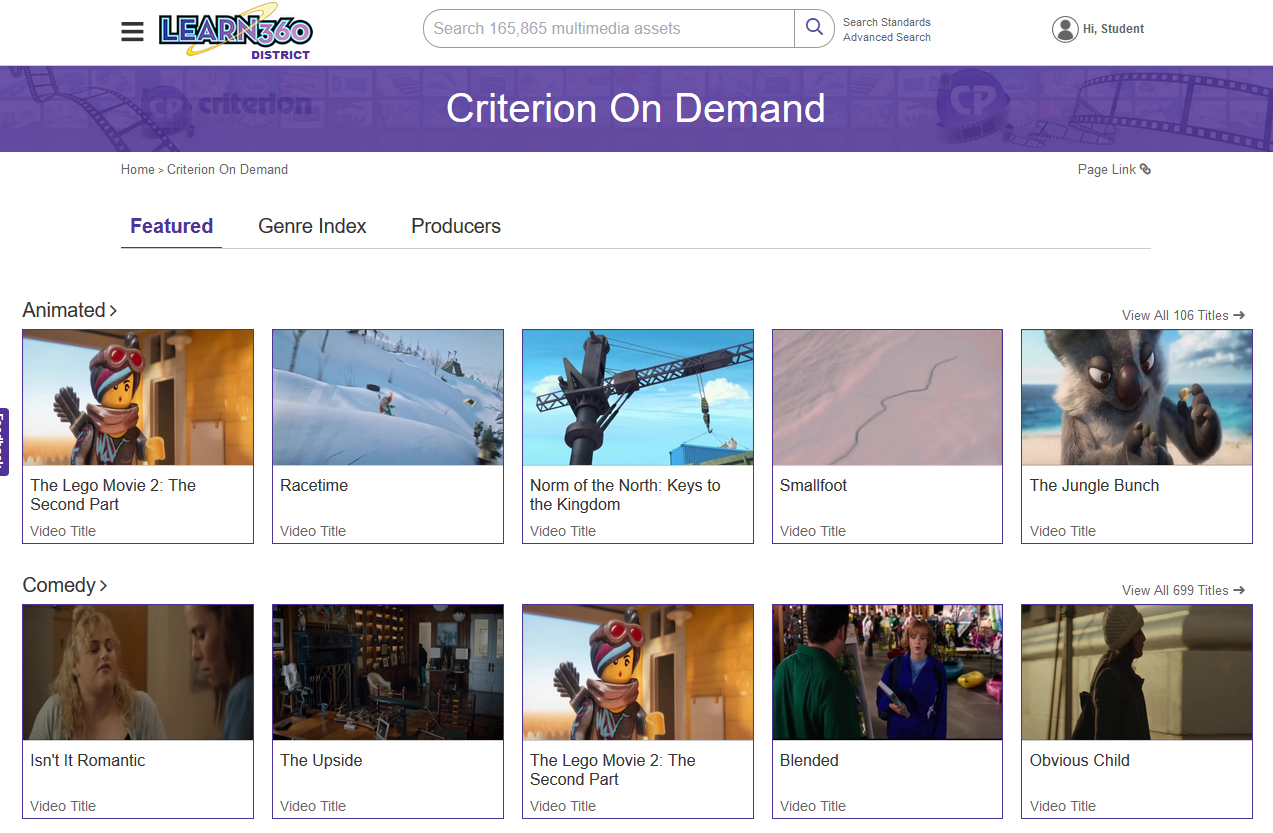Click Hi, Student account label
The image size is (1273, 833).
point(1113,29)
